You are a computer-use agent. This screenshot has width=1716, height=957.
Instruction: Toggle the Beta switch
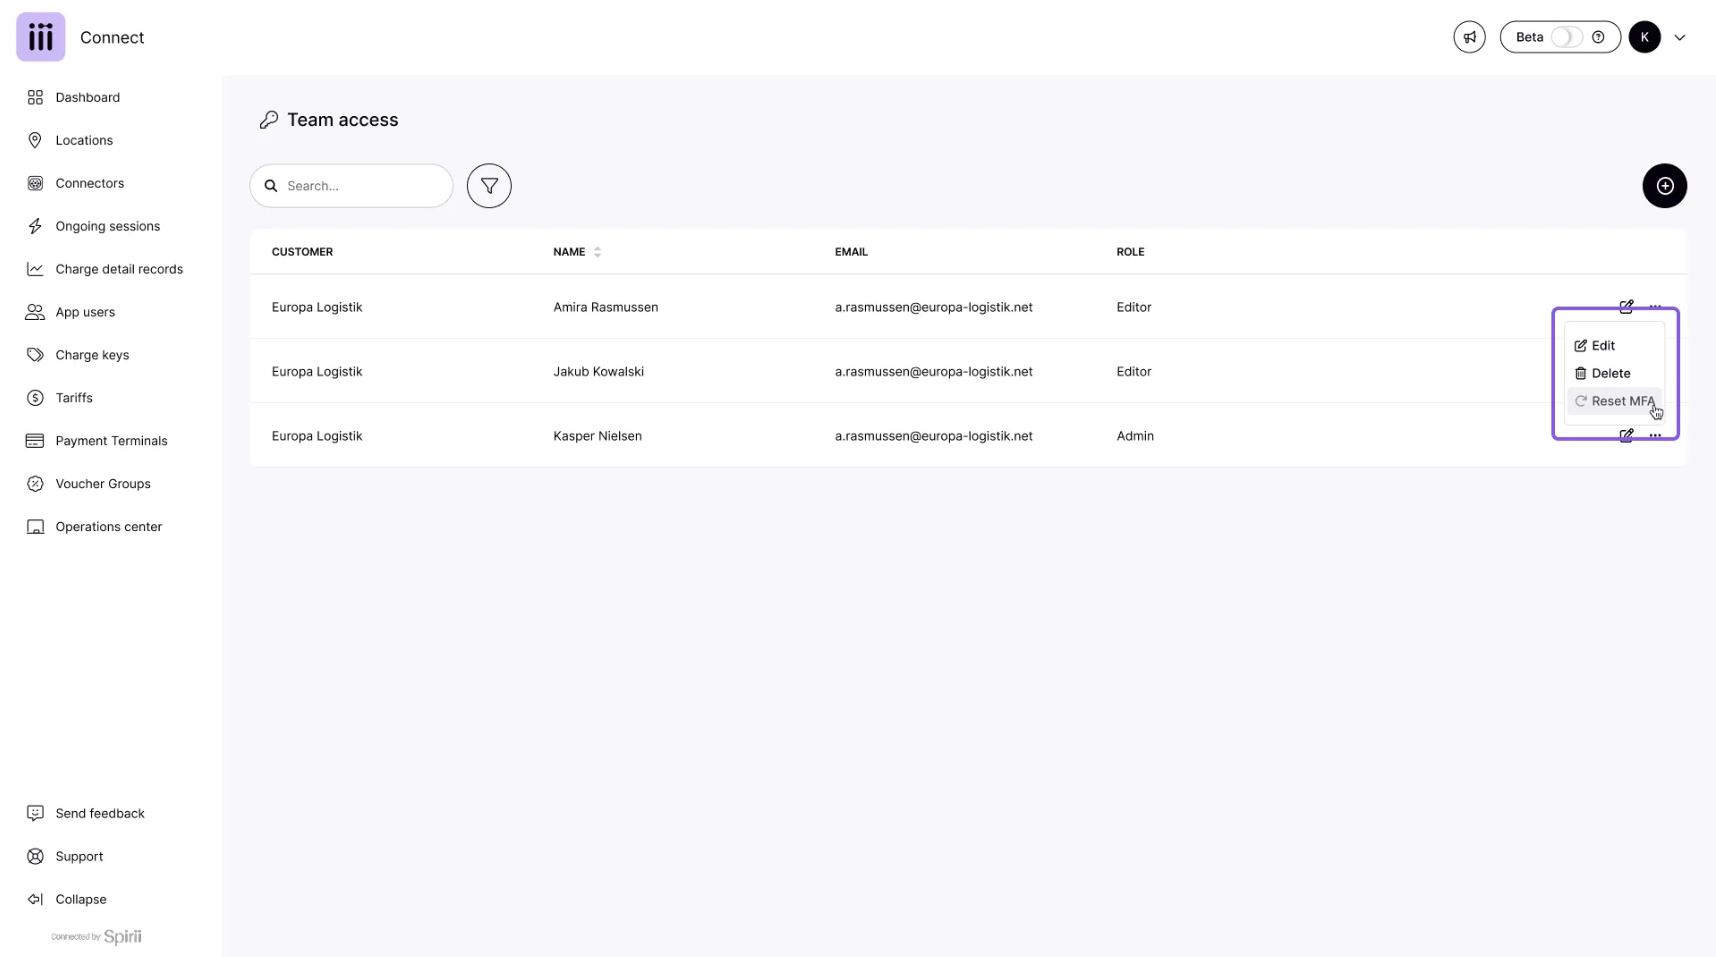(1566, 37)
